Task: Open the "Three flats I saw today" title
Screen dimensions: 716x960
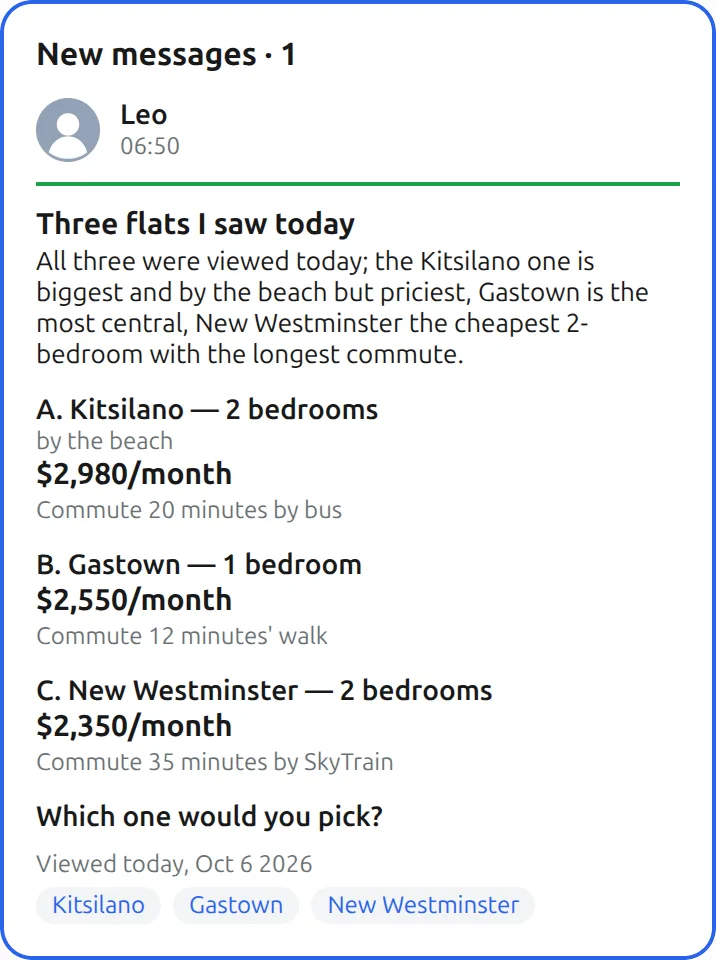Action: 195,224
